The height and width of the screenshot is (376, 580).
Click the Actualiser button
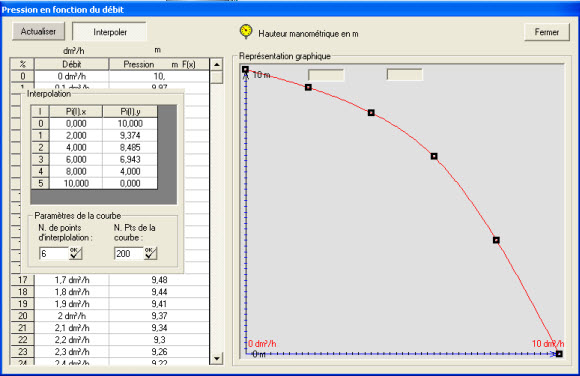38,31
